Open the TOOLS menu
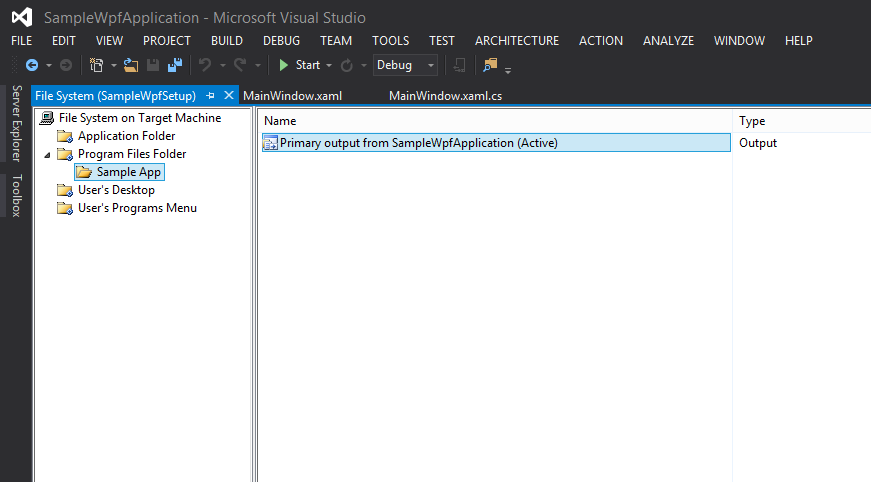The width and height of the screenshot is (871, 482). click(391, 41)
